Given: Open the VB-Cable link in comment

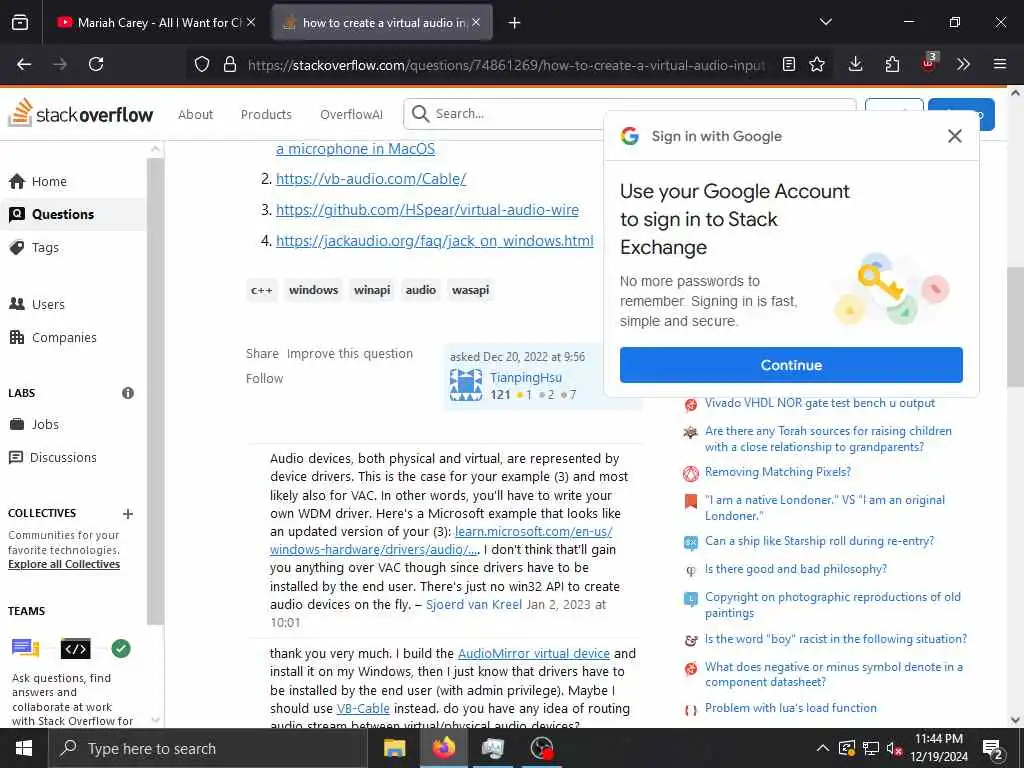Looking at the screenshot, I should point(363,709).
